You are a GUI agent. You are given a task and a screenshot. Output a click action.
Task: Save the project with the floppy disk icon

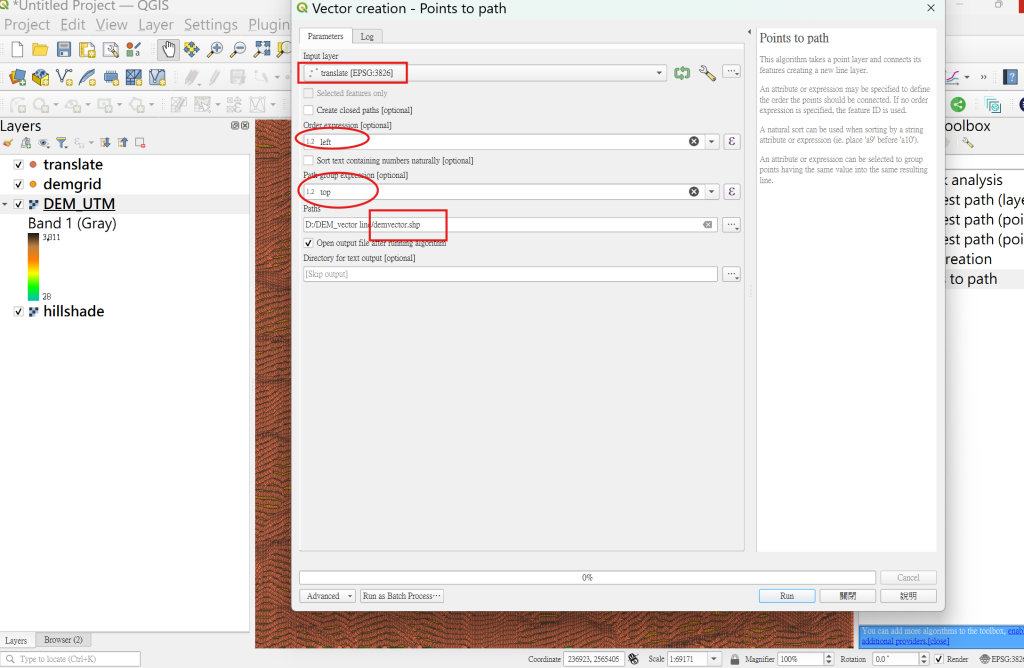(x=64, y=50)
